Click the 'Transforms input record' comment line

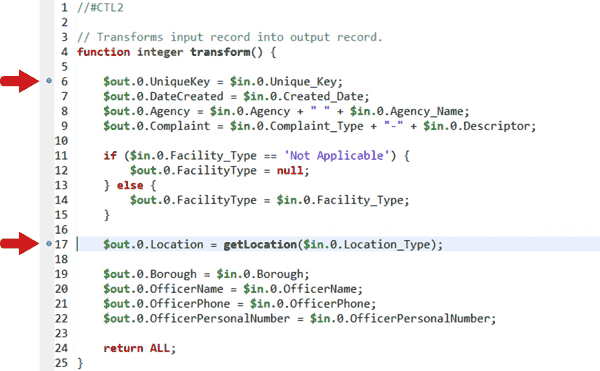(x=230, y=37)
